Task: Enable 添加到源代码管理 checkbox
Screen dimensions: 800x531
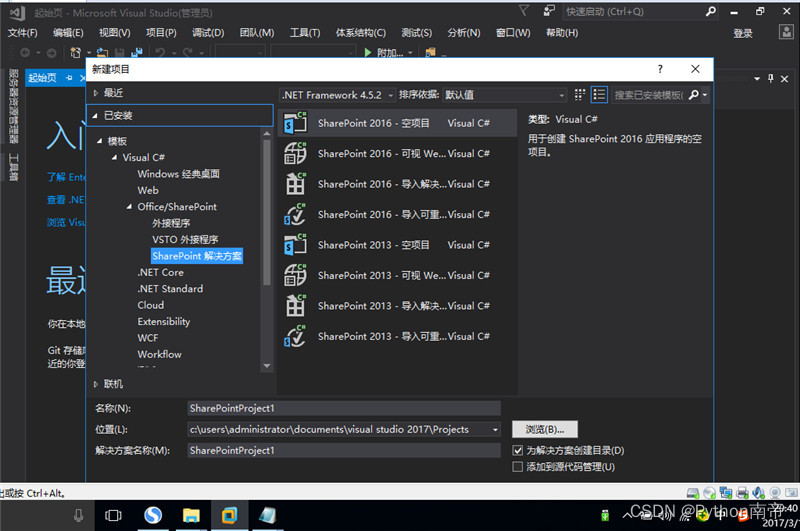Action: pos(517,467)
